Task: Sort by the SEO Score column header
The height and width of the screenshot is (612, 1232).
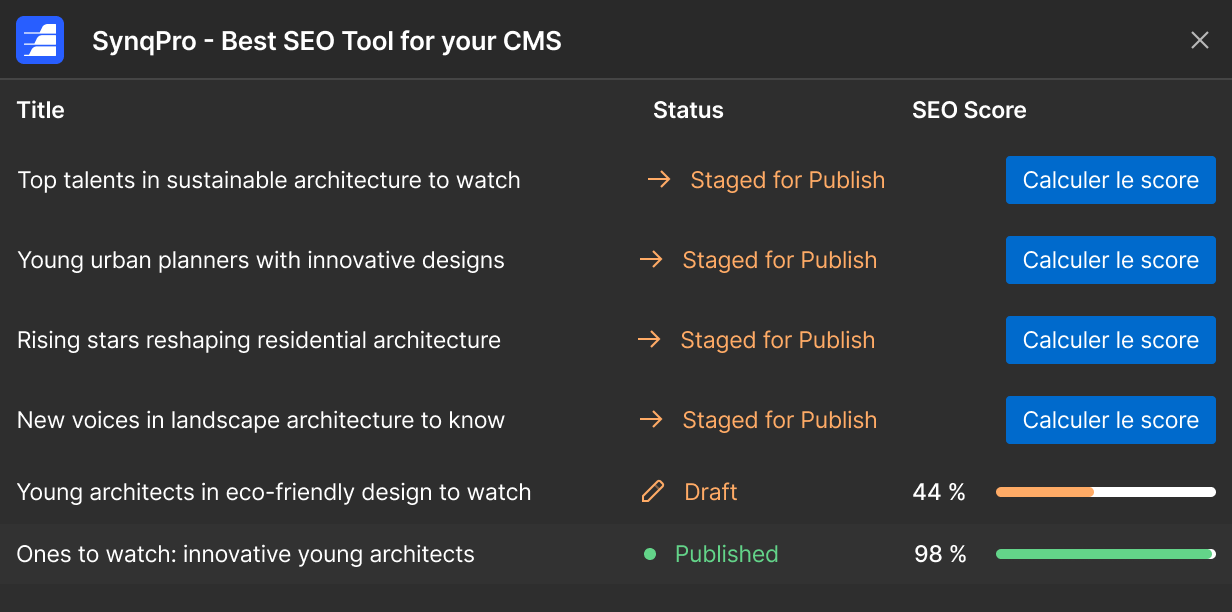Action: point(969,110)
